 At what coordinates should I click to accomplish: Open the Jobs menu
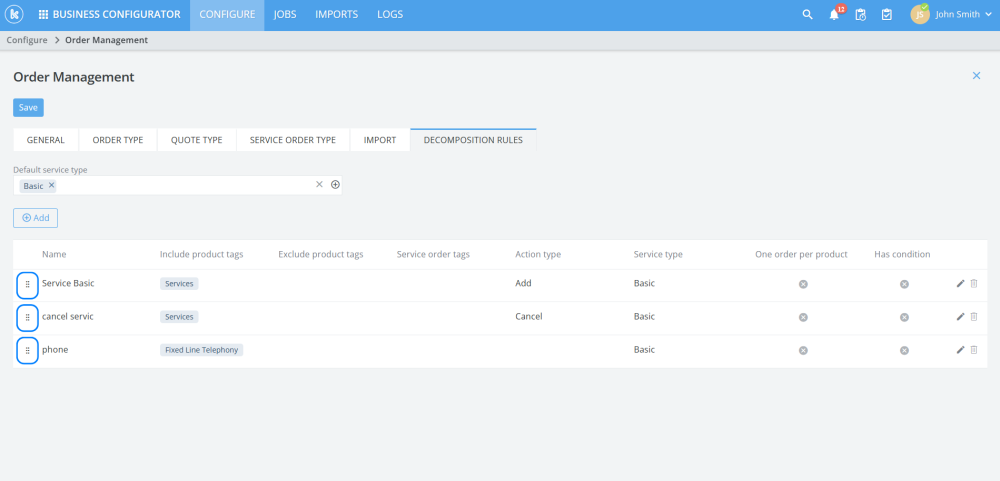tap(285, 15)
